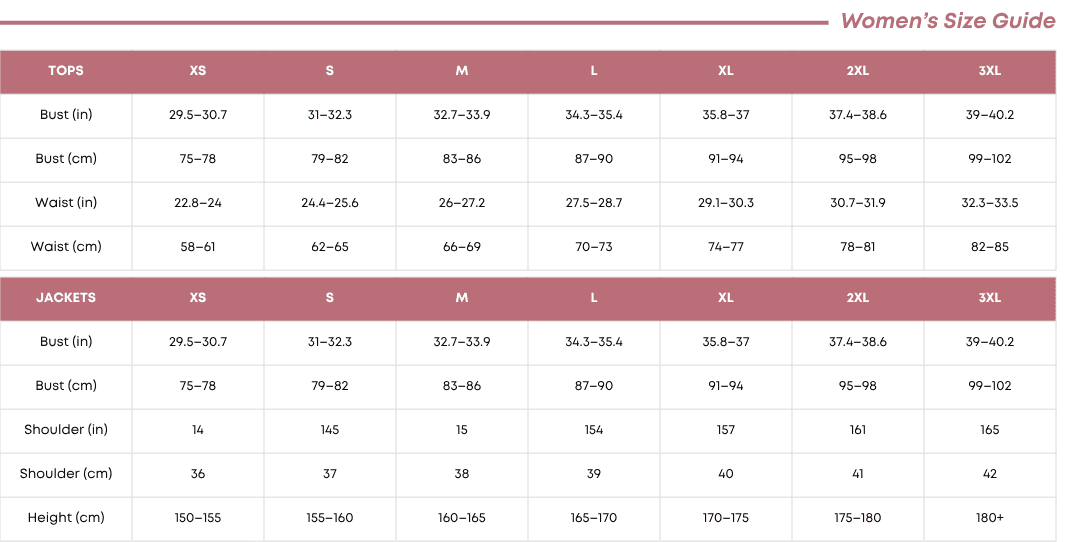Click the Women's Size Guide title
The image size is (1067, 542).
947,21
